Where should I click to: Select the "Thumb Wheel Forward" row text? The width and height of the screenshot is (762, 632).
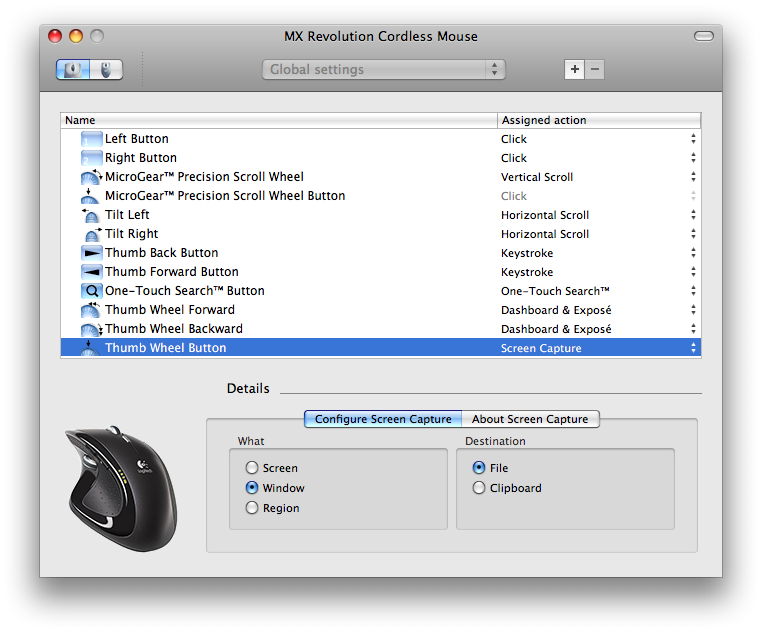(170, 310)
